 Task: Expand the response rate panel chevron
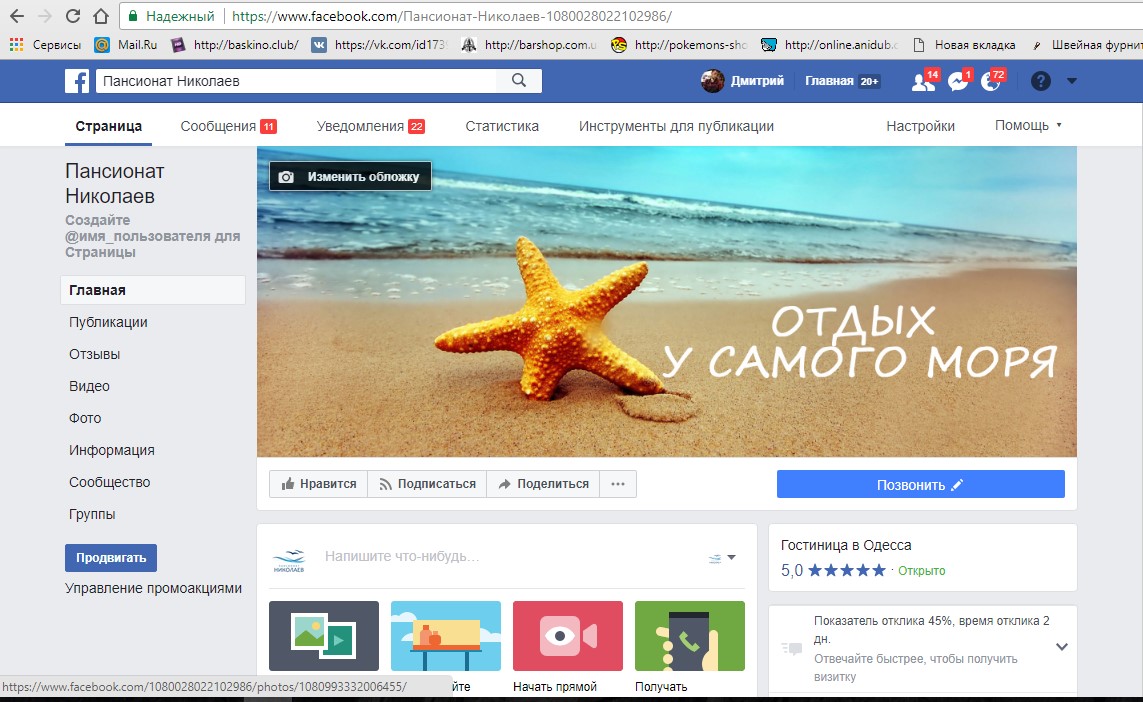[x=1062, y=647]
